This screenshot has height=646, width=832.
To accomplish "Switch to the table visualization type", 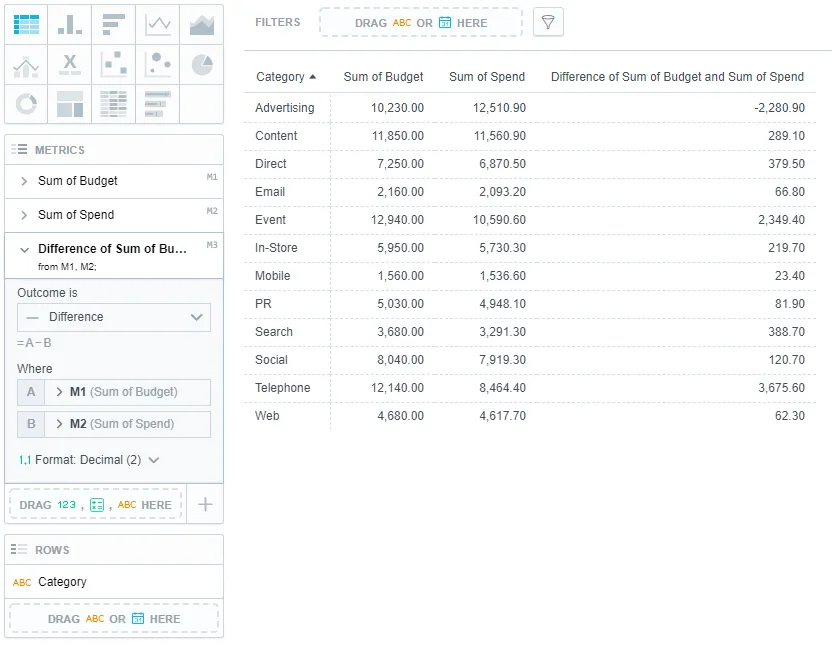I will point(26,23).
